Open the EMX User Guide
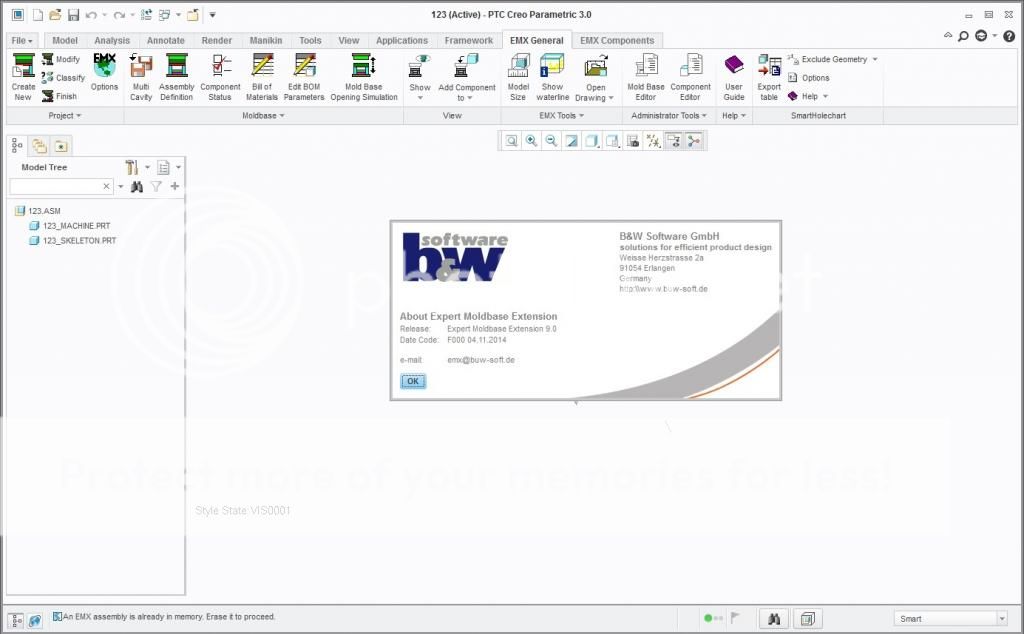The width and height of the screenshot is (1024, 634). pyautogui.click(x=734, y=77)
